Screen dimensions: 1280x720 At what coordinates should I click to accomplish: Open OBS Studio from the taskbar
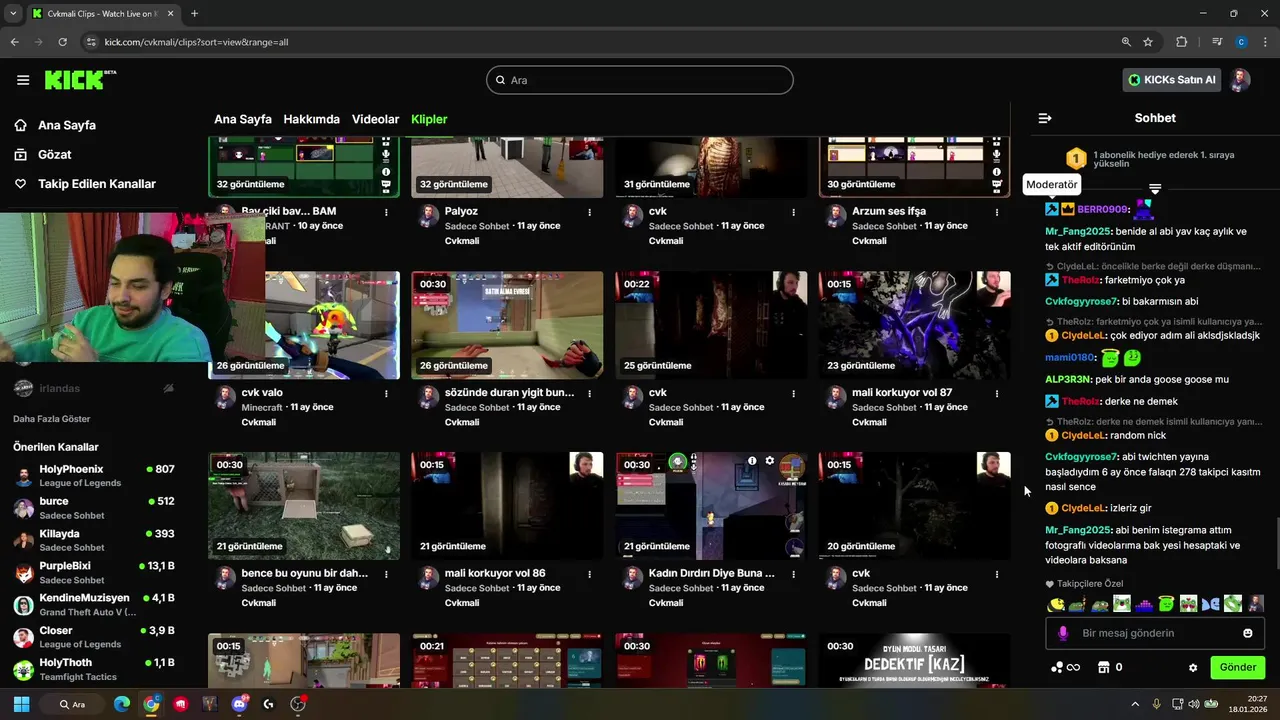[297, 704]
